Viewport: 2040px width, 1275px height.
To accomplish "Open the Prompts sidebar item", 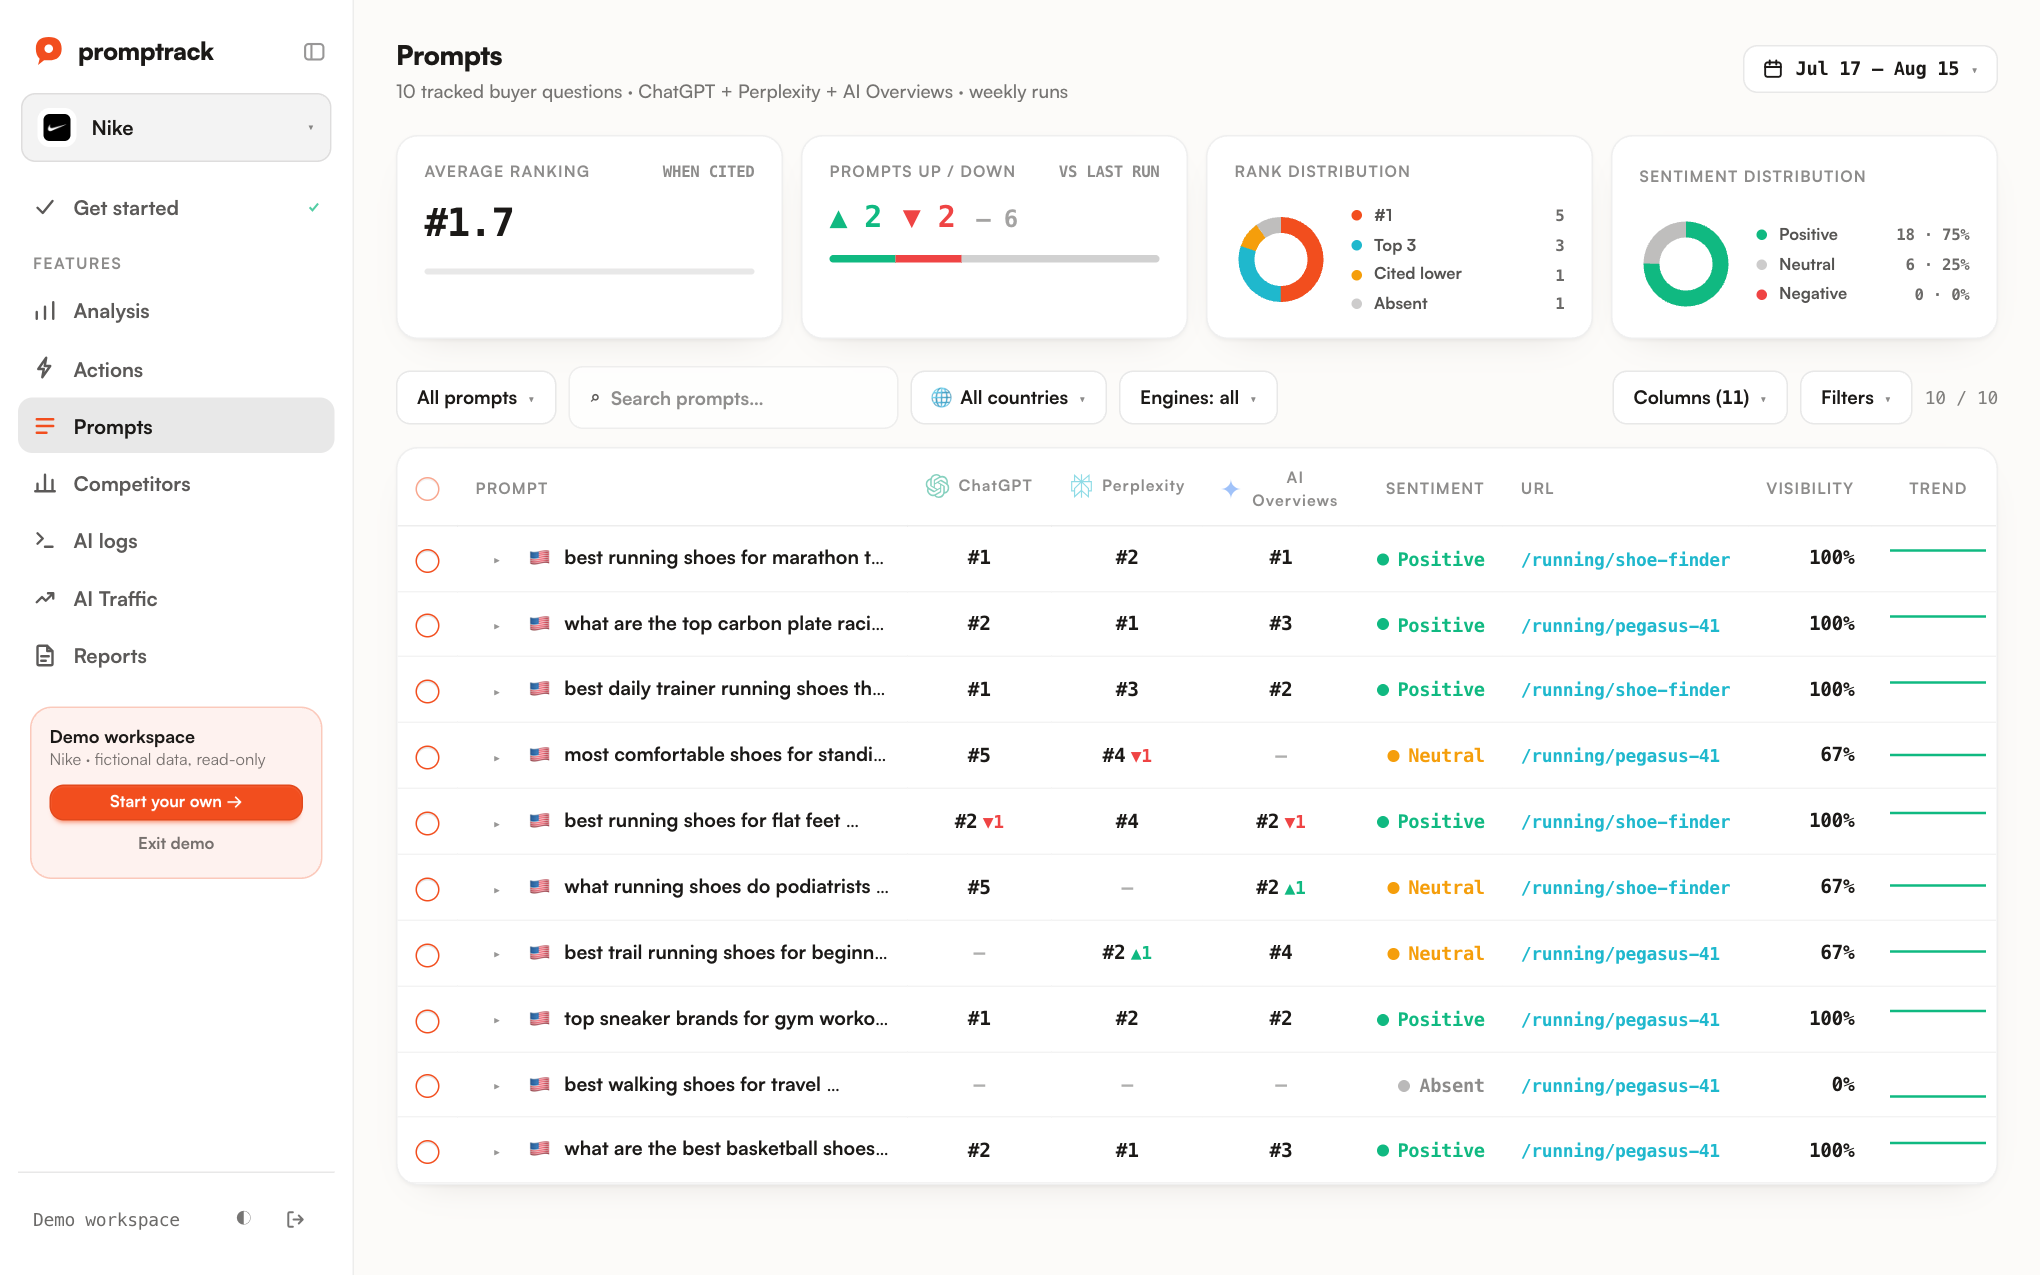I will pyautogui.click(x=176, y=426).
